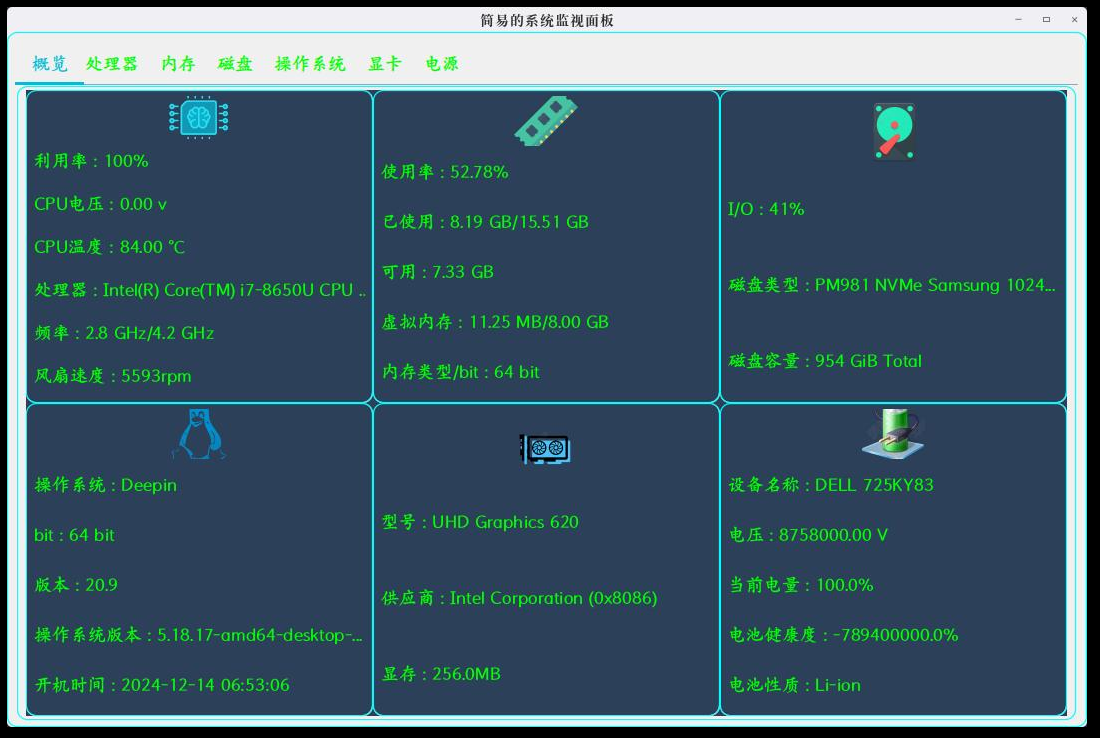The width and height of the screenshot is (1100, 738).
Task: Switch to the 概览 tab
Action: point(50,64)
